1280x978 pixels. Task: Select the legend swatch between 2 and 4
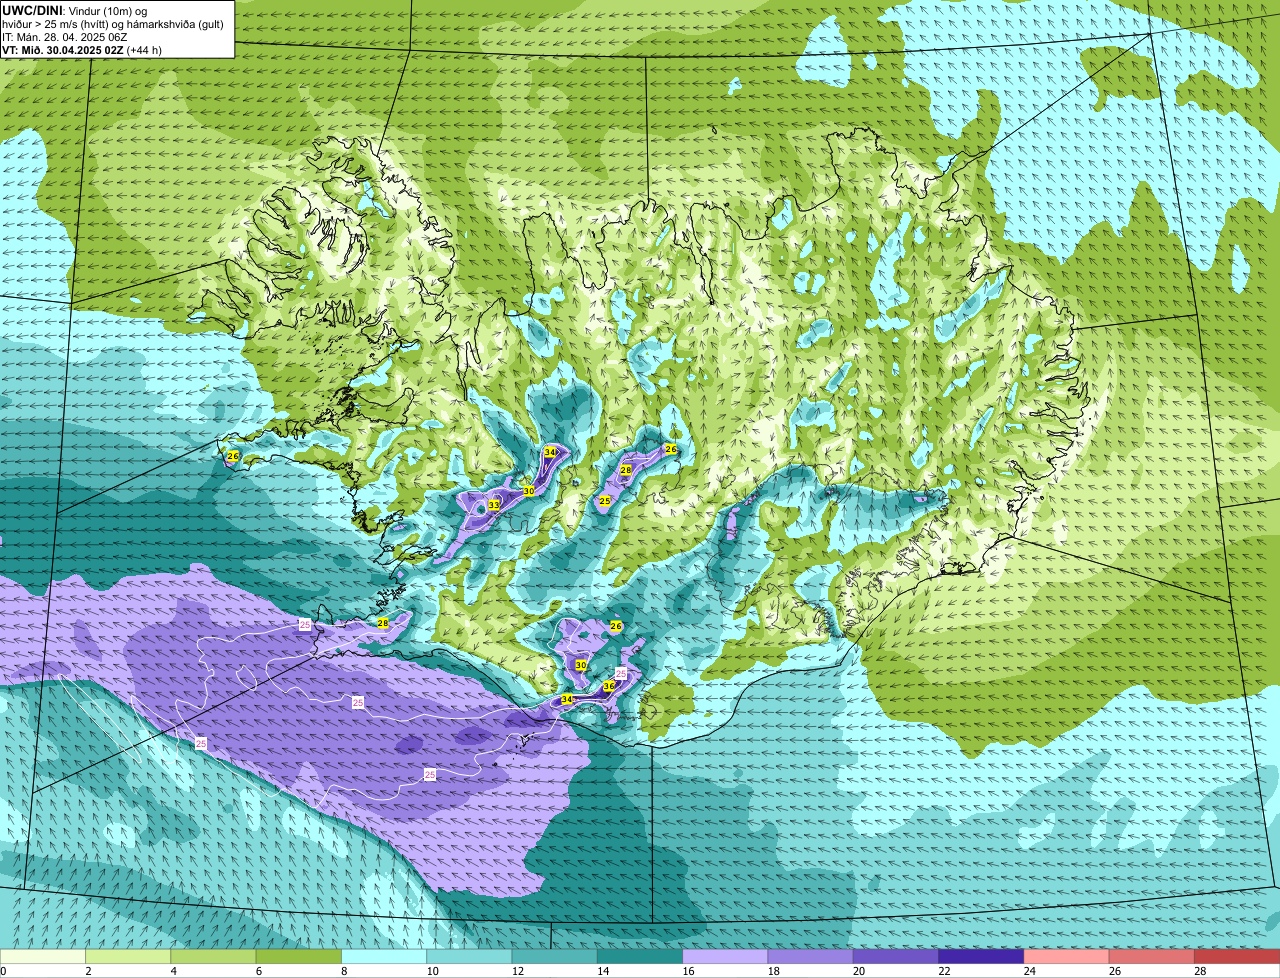[128, 957]
